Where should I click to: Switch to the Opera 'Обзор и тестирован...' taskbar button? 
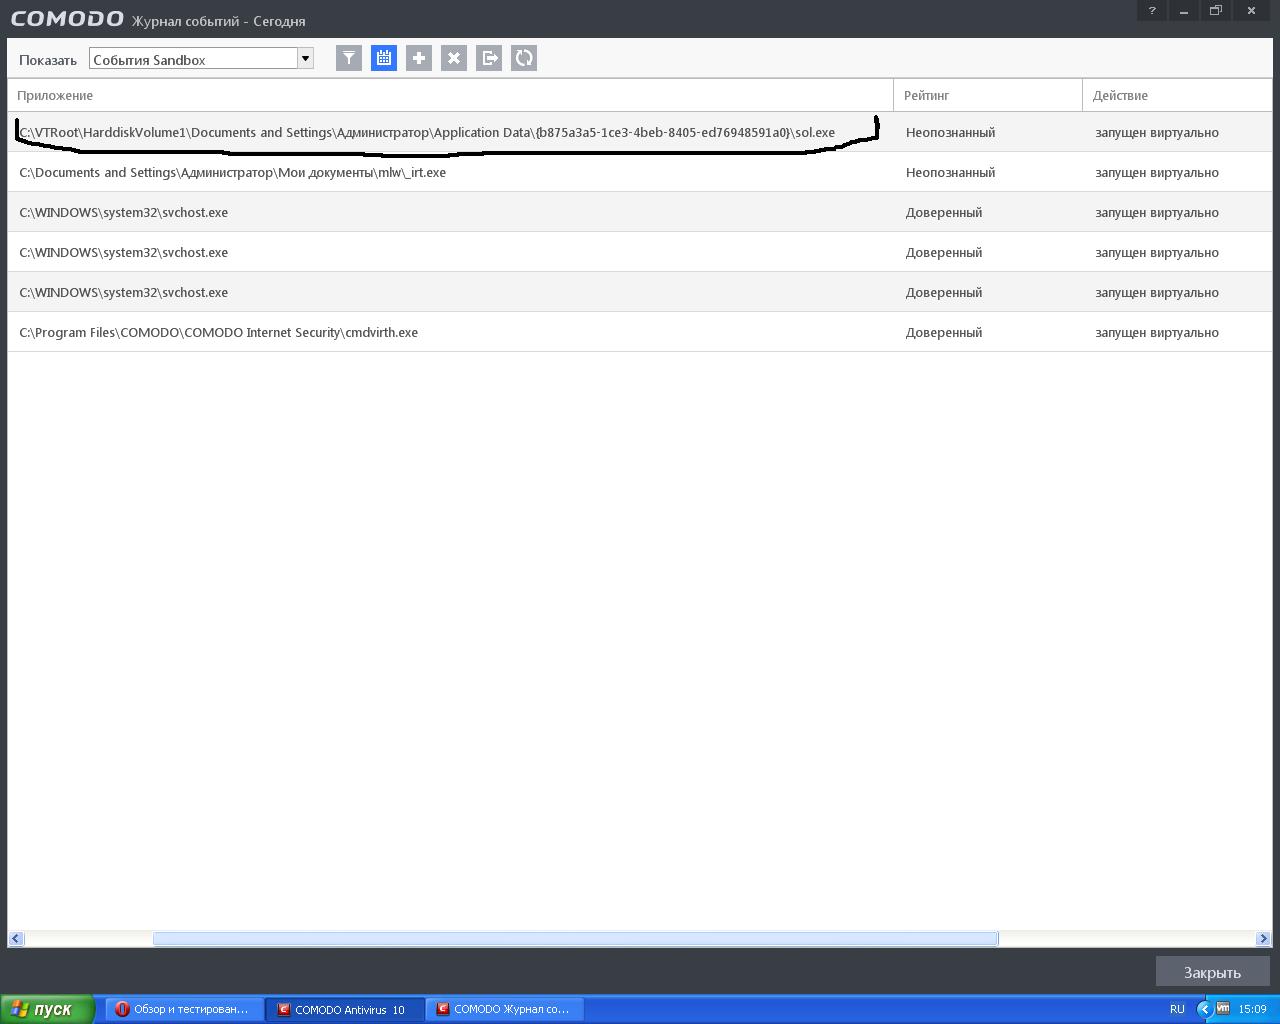(x=185, y=1009)
